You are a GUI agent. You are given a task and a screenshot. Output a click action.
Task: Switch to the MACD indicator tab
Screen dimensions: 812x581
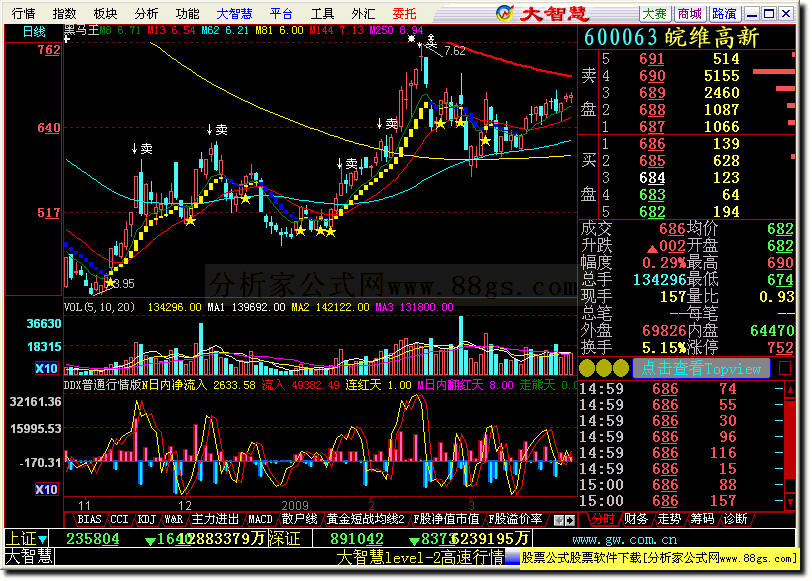pyautogui.click(x=260, y=519)
